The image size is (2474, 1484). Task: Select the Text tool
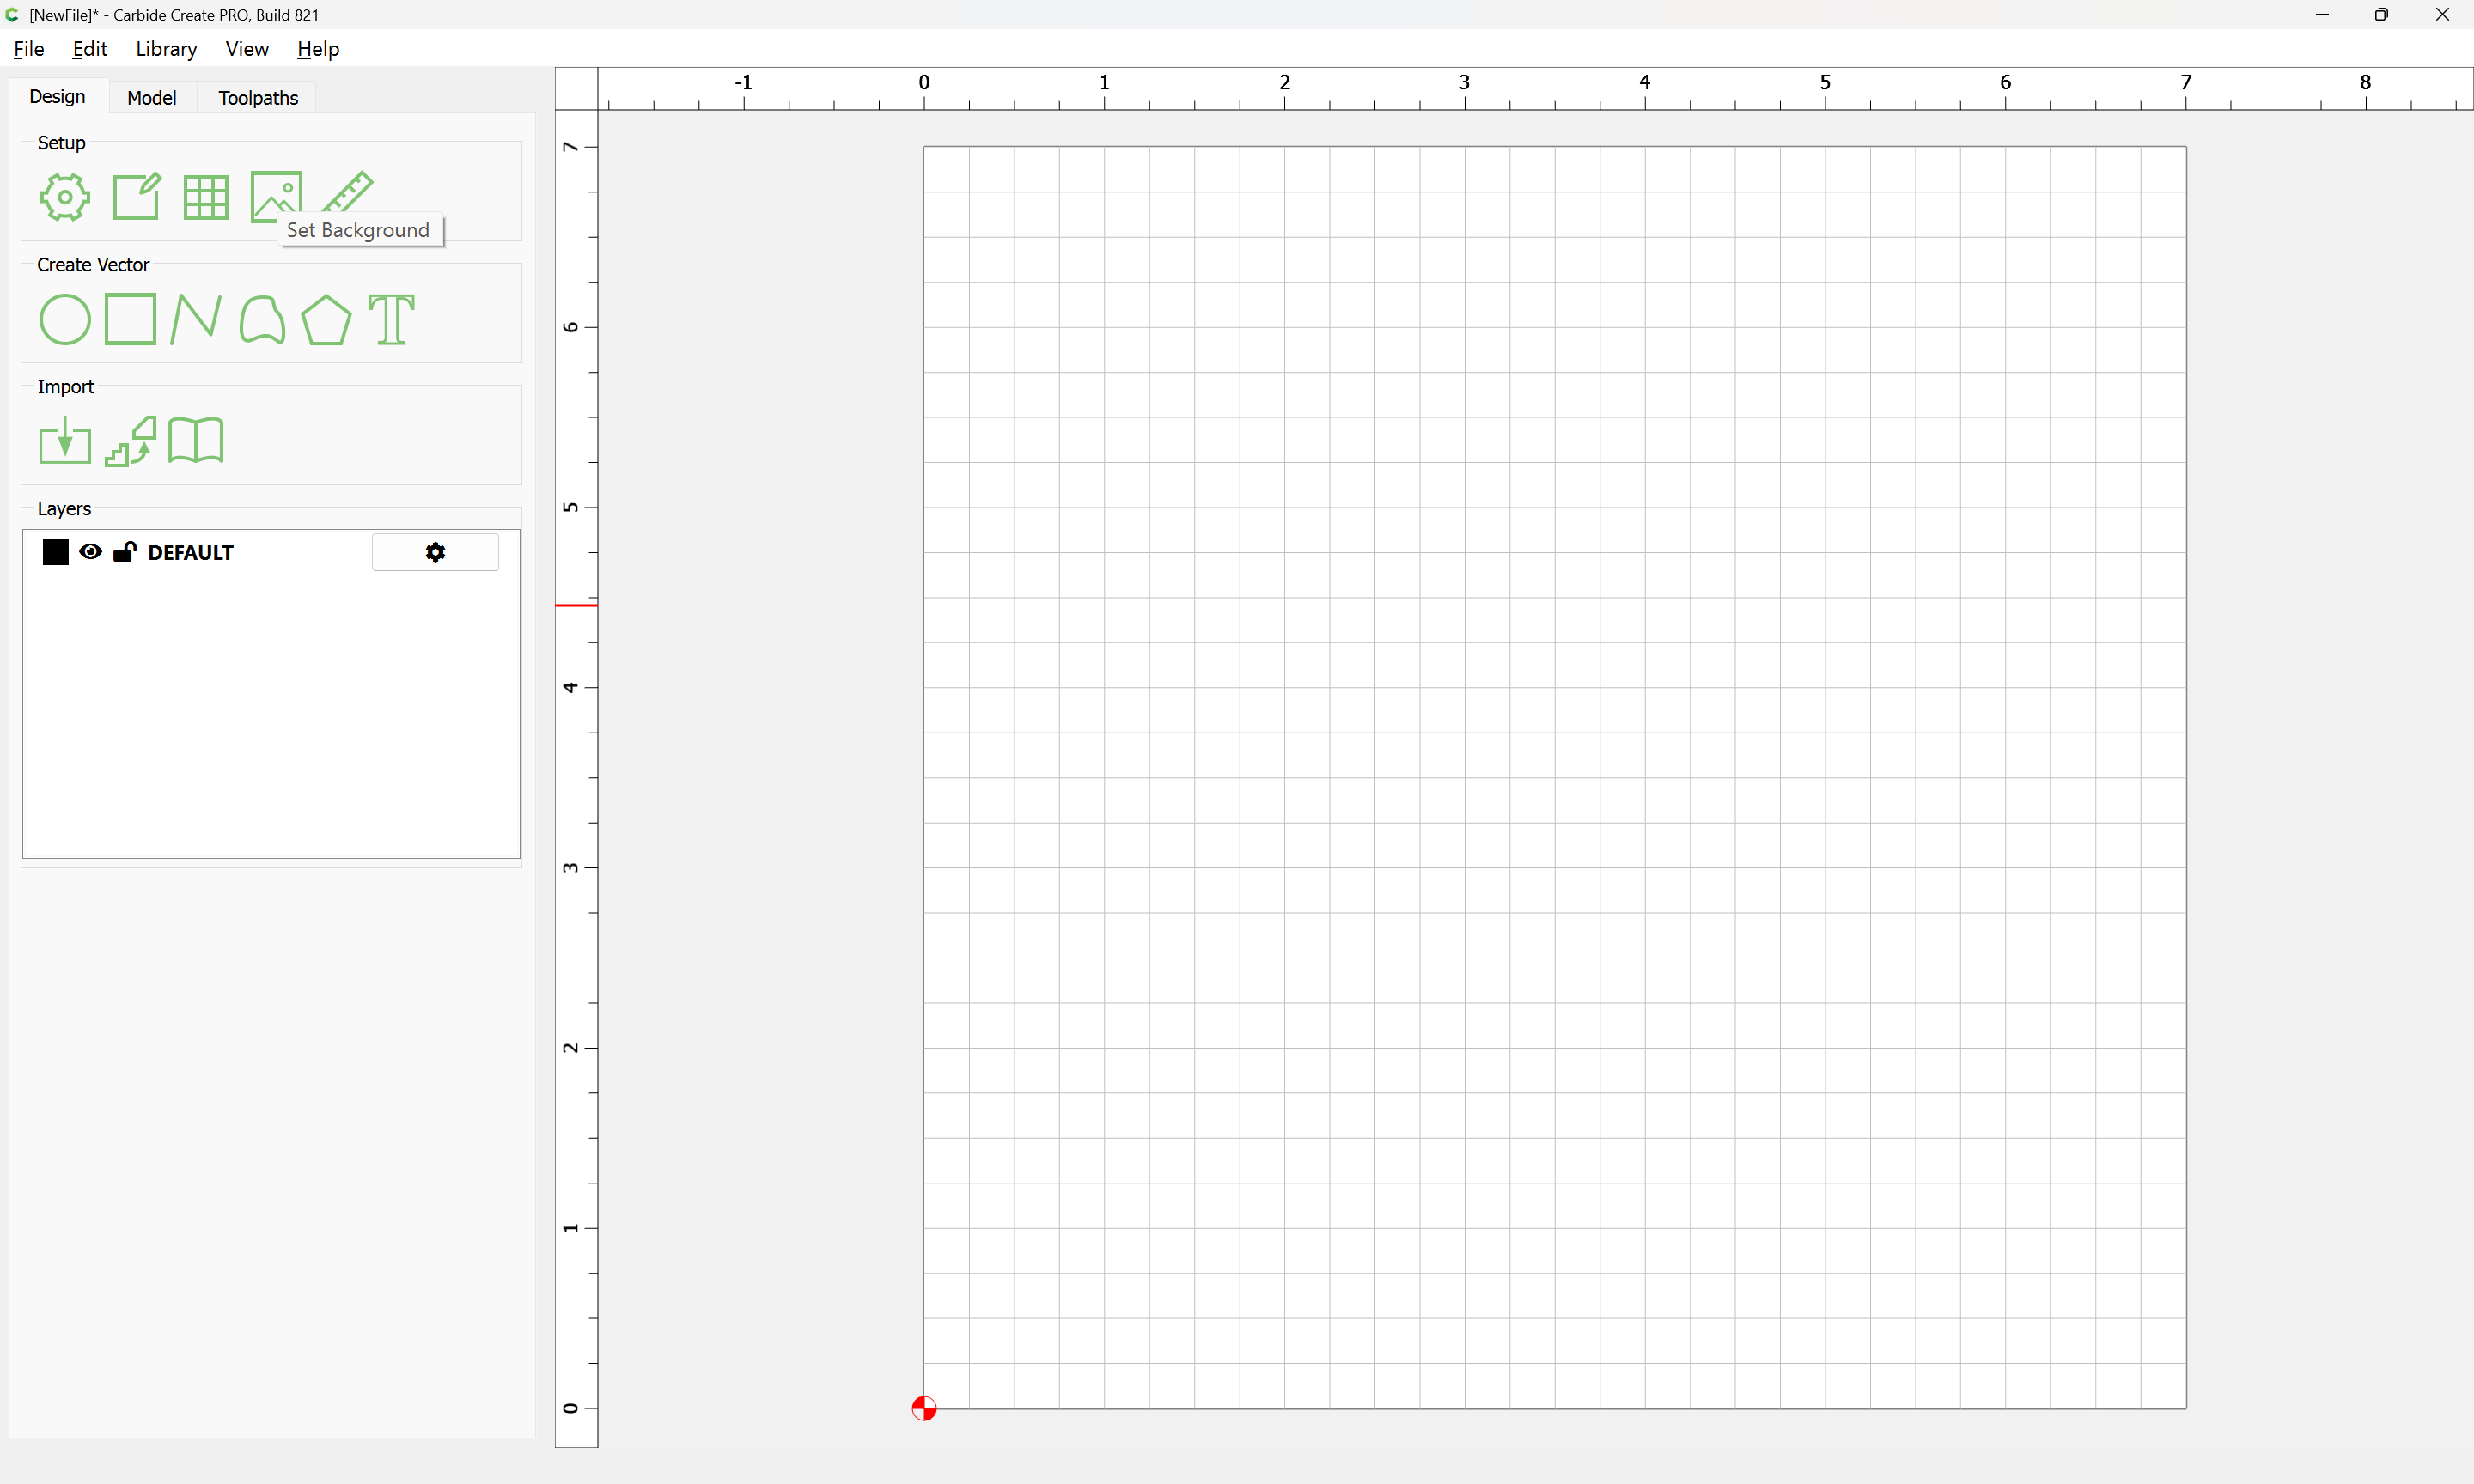(391, 320)
